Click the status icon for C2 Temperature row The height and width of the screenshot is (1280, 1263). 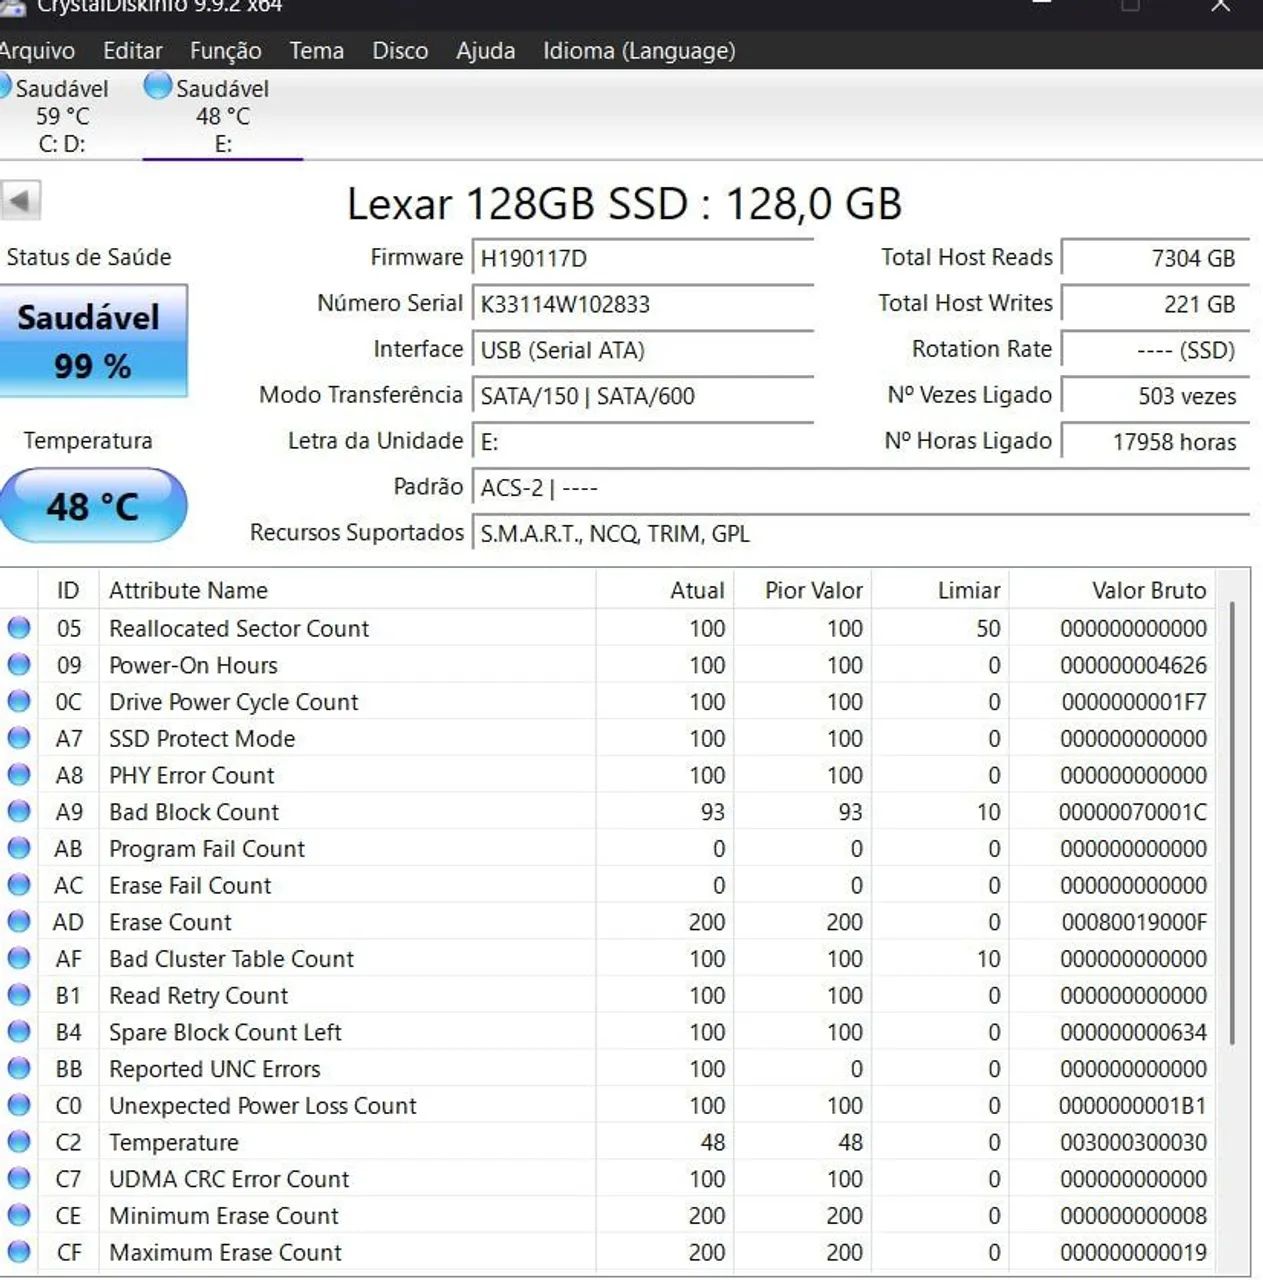click(19, 1141)
